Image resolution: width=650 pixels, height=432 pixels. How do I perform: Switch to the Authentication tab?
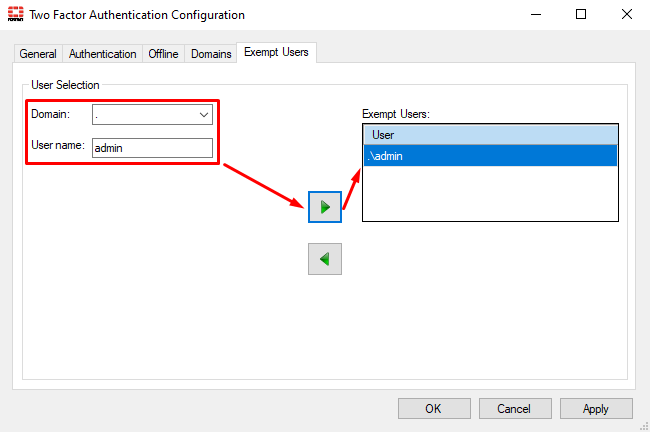102,54
